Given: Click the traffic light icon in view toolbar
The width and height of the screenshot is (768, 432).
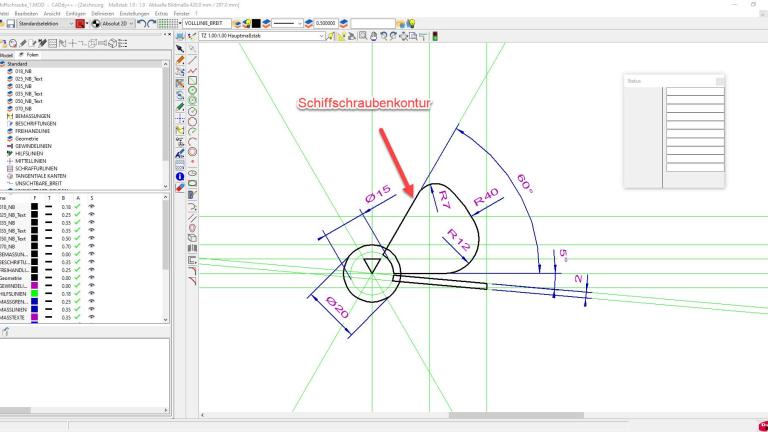Looking at the screenshot, I should 434,36.
